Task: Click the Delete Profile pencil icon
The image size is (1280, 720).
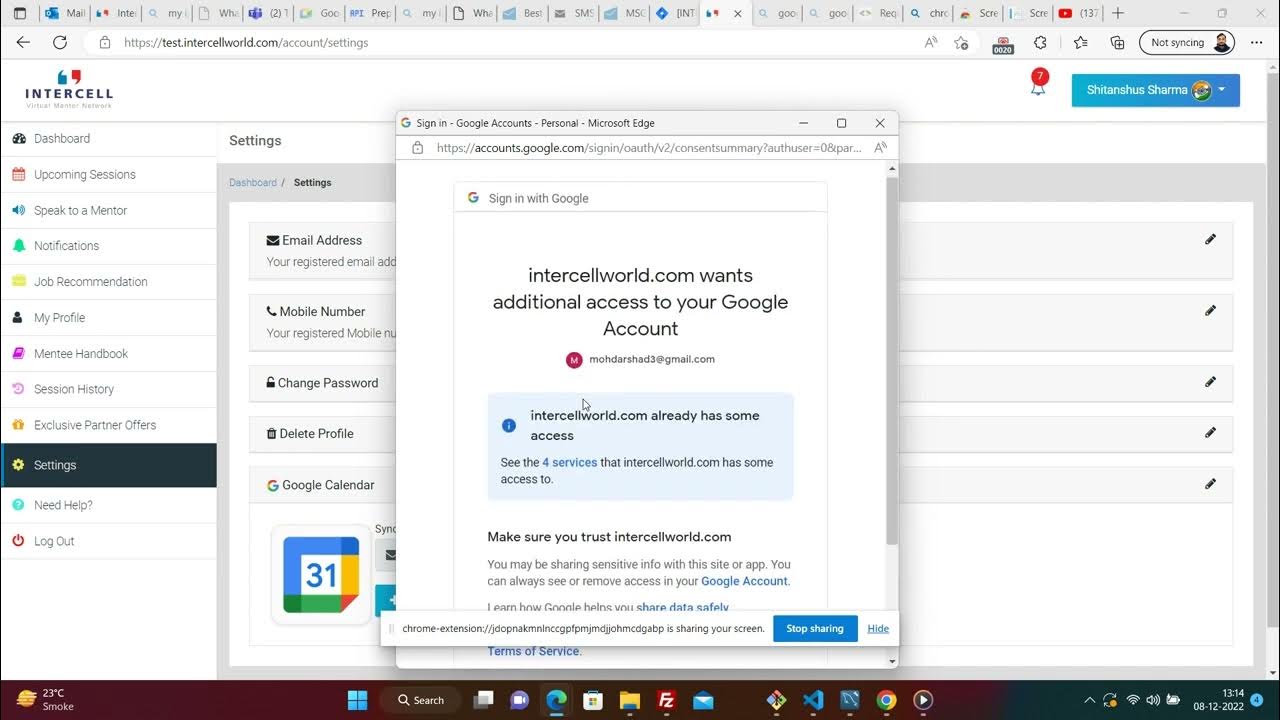Action: click(x=1210, y=432)
